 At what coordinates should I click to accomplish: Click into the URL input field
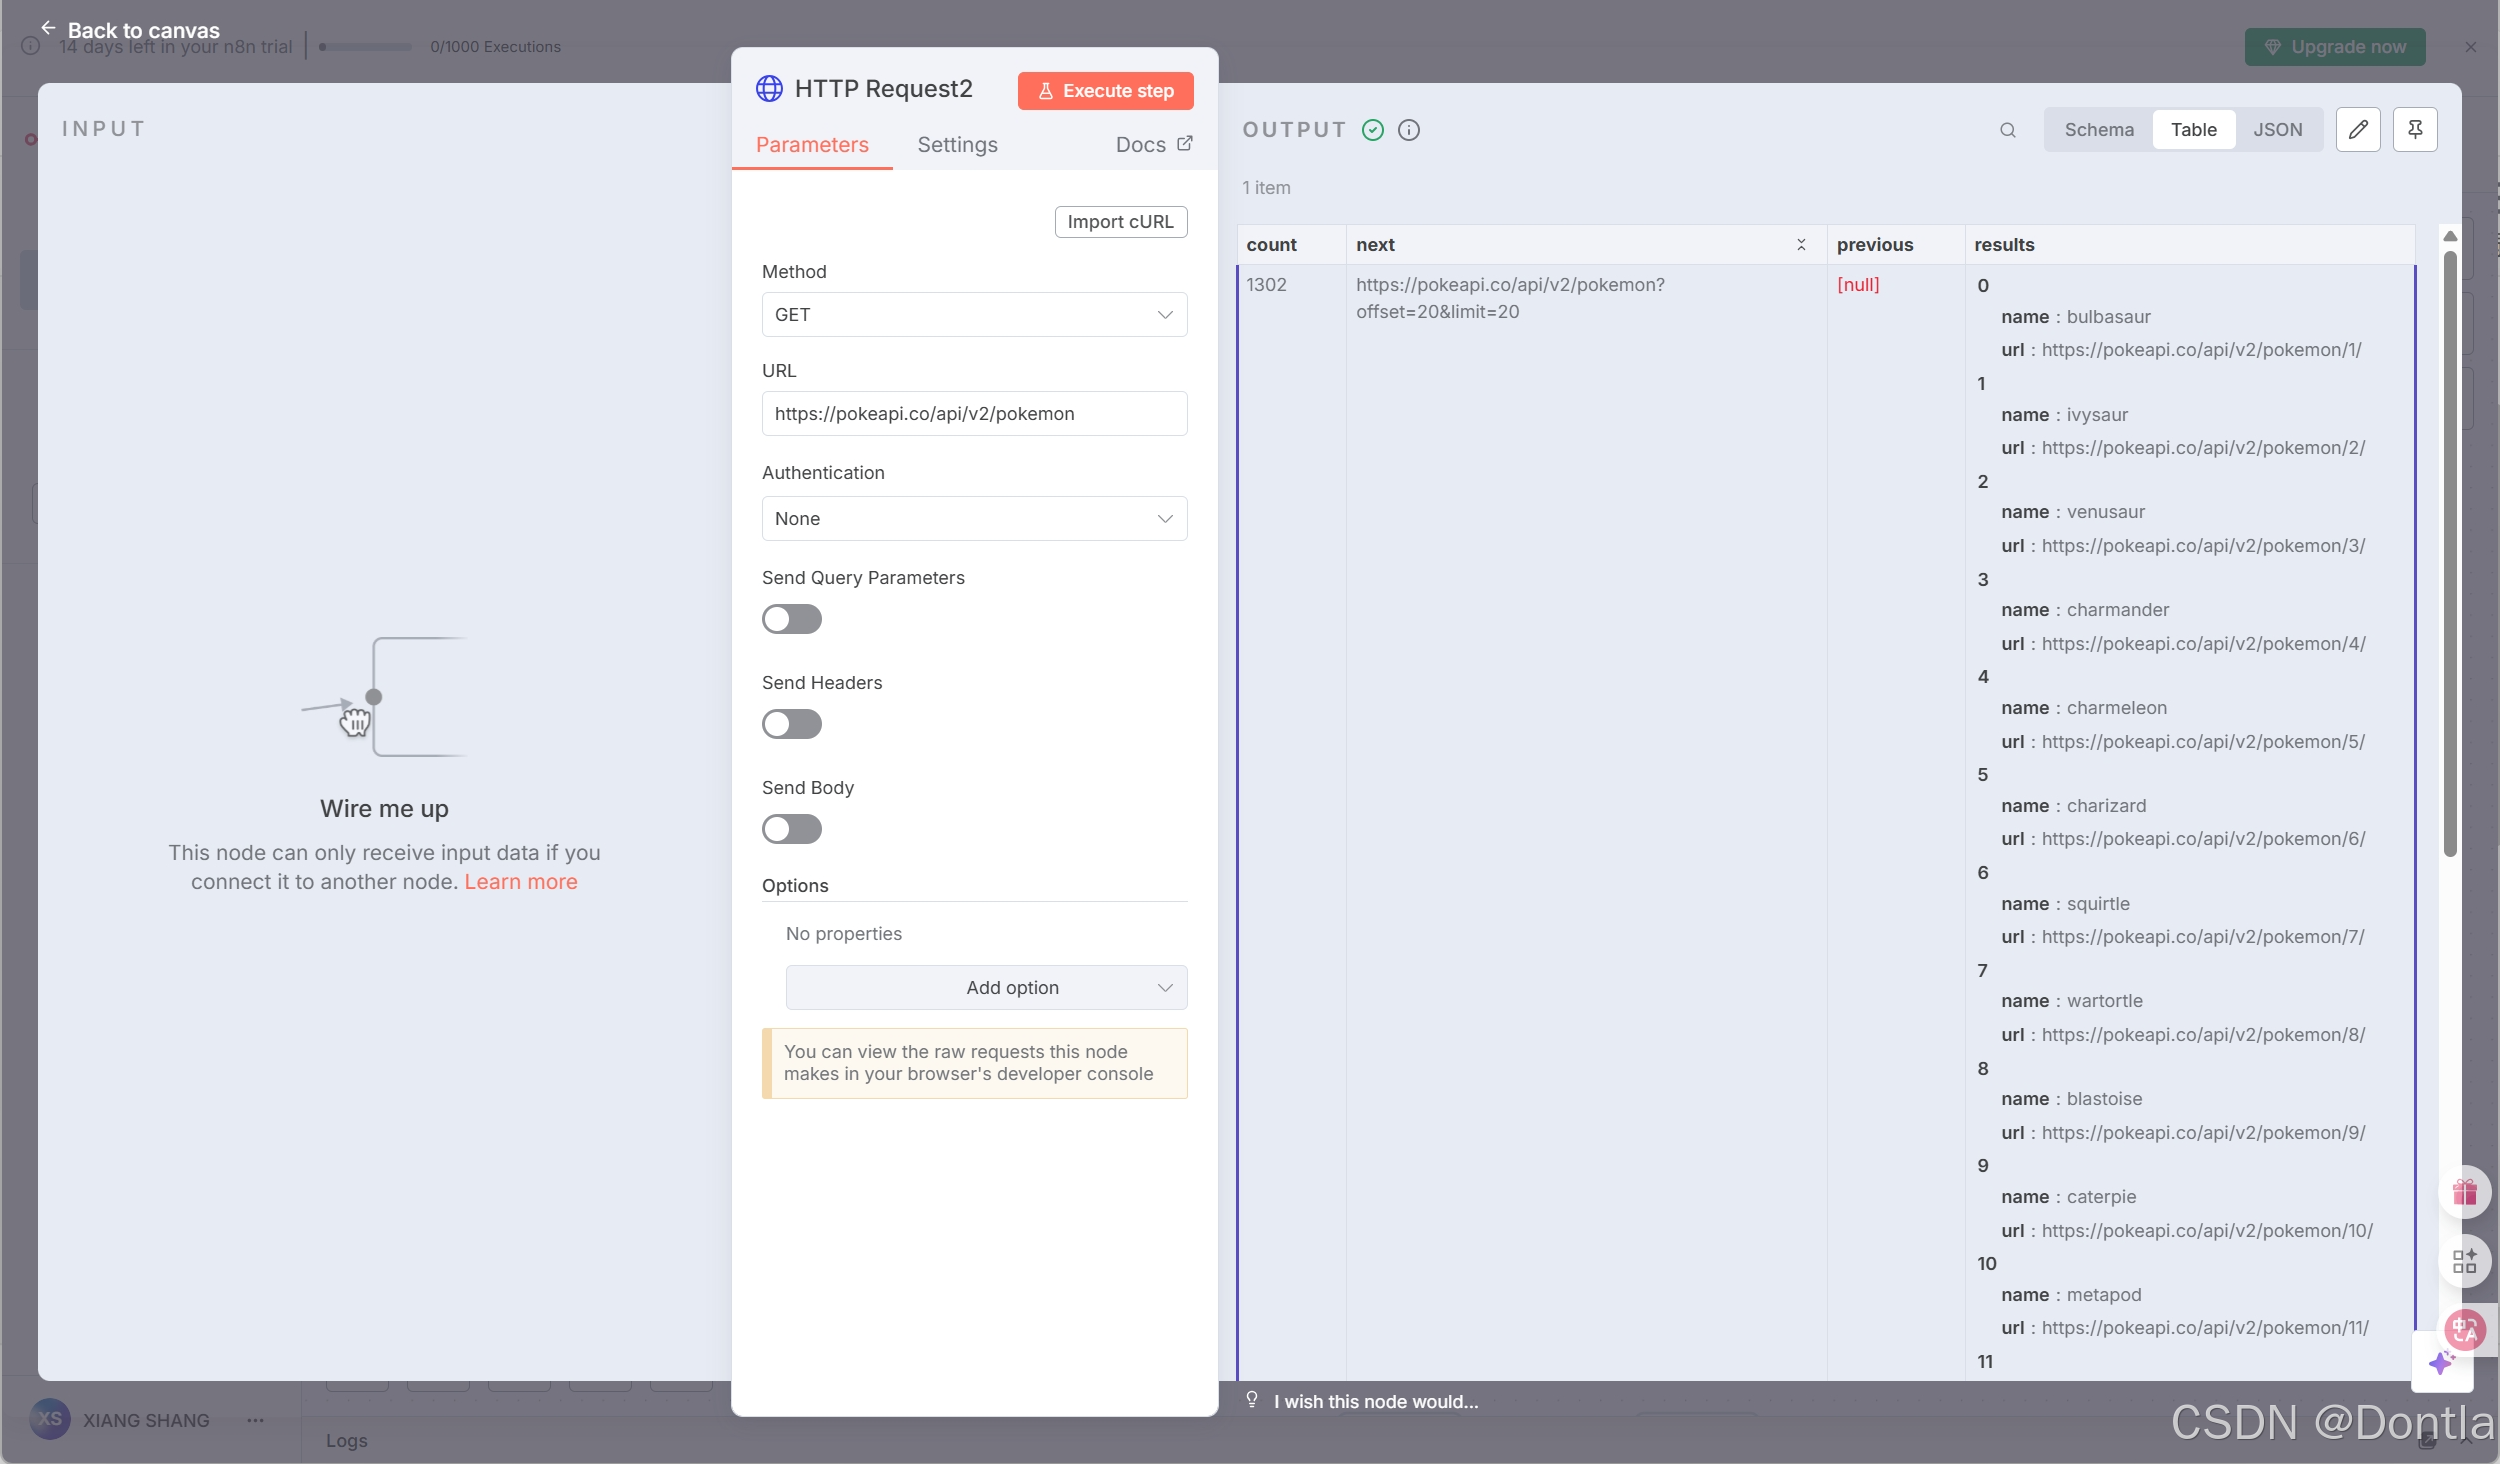[974, 414]
